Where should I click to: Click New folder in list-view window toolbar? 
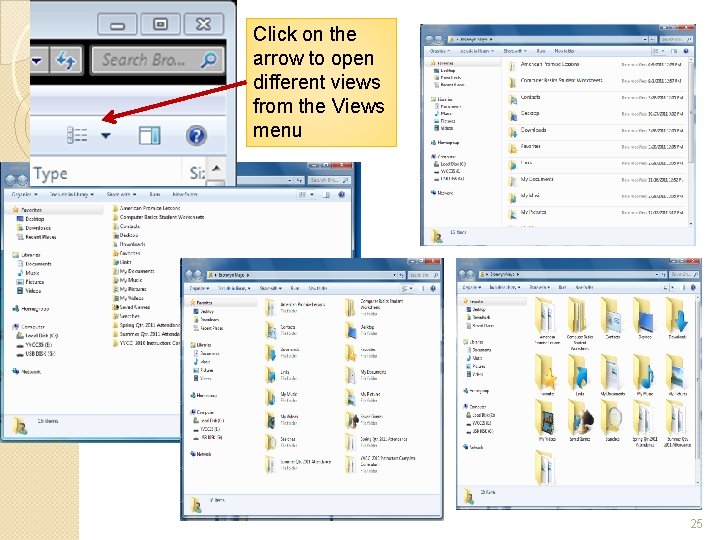[185, 194]
